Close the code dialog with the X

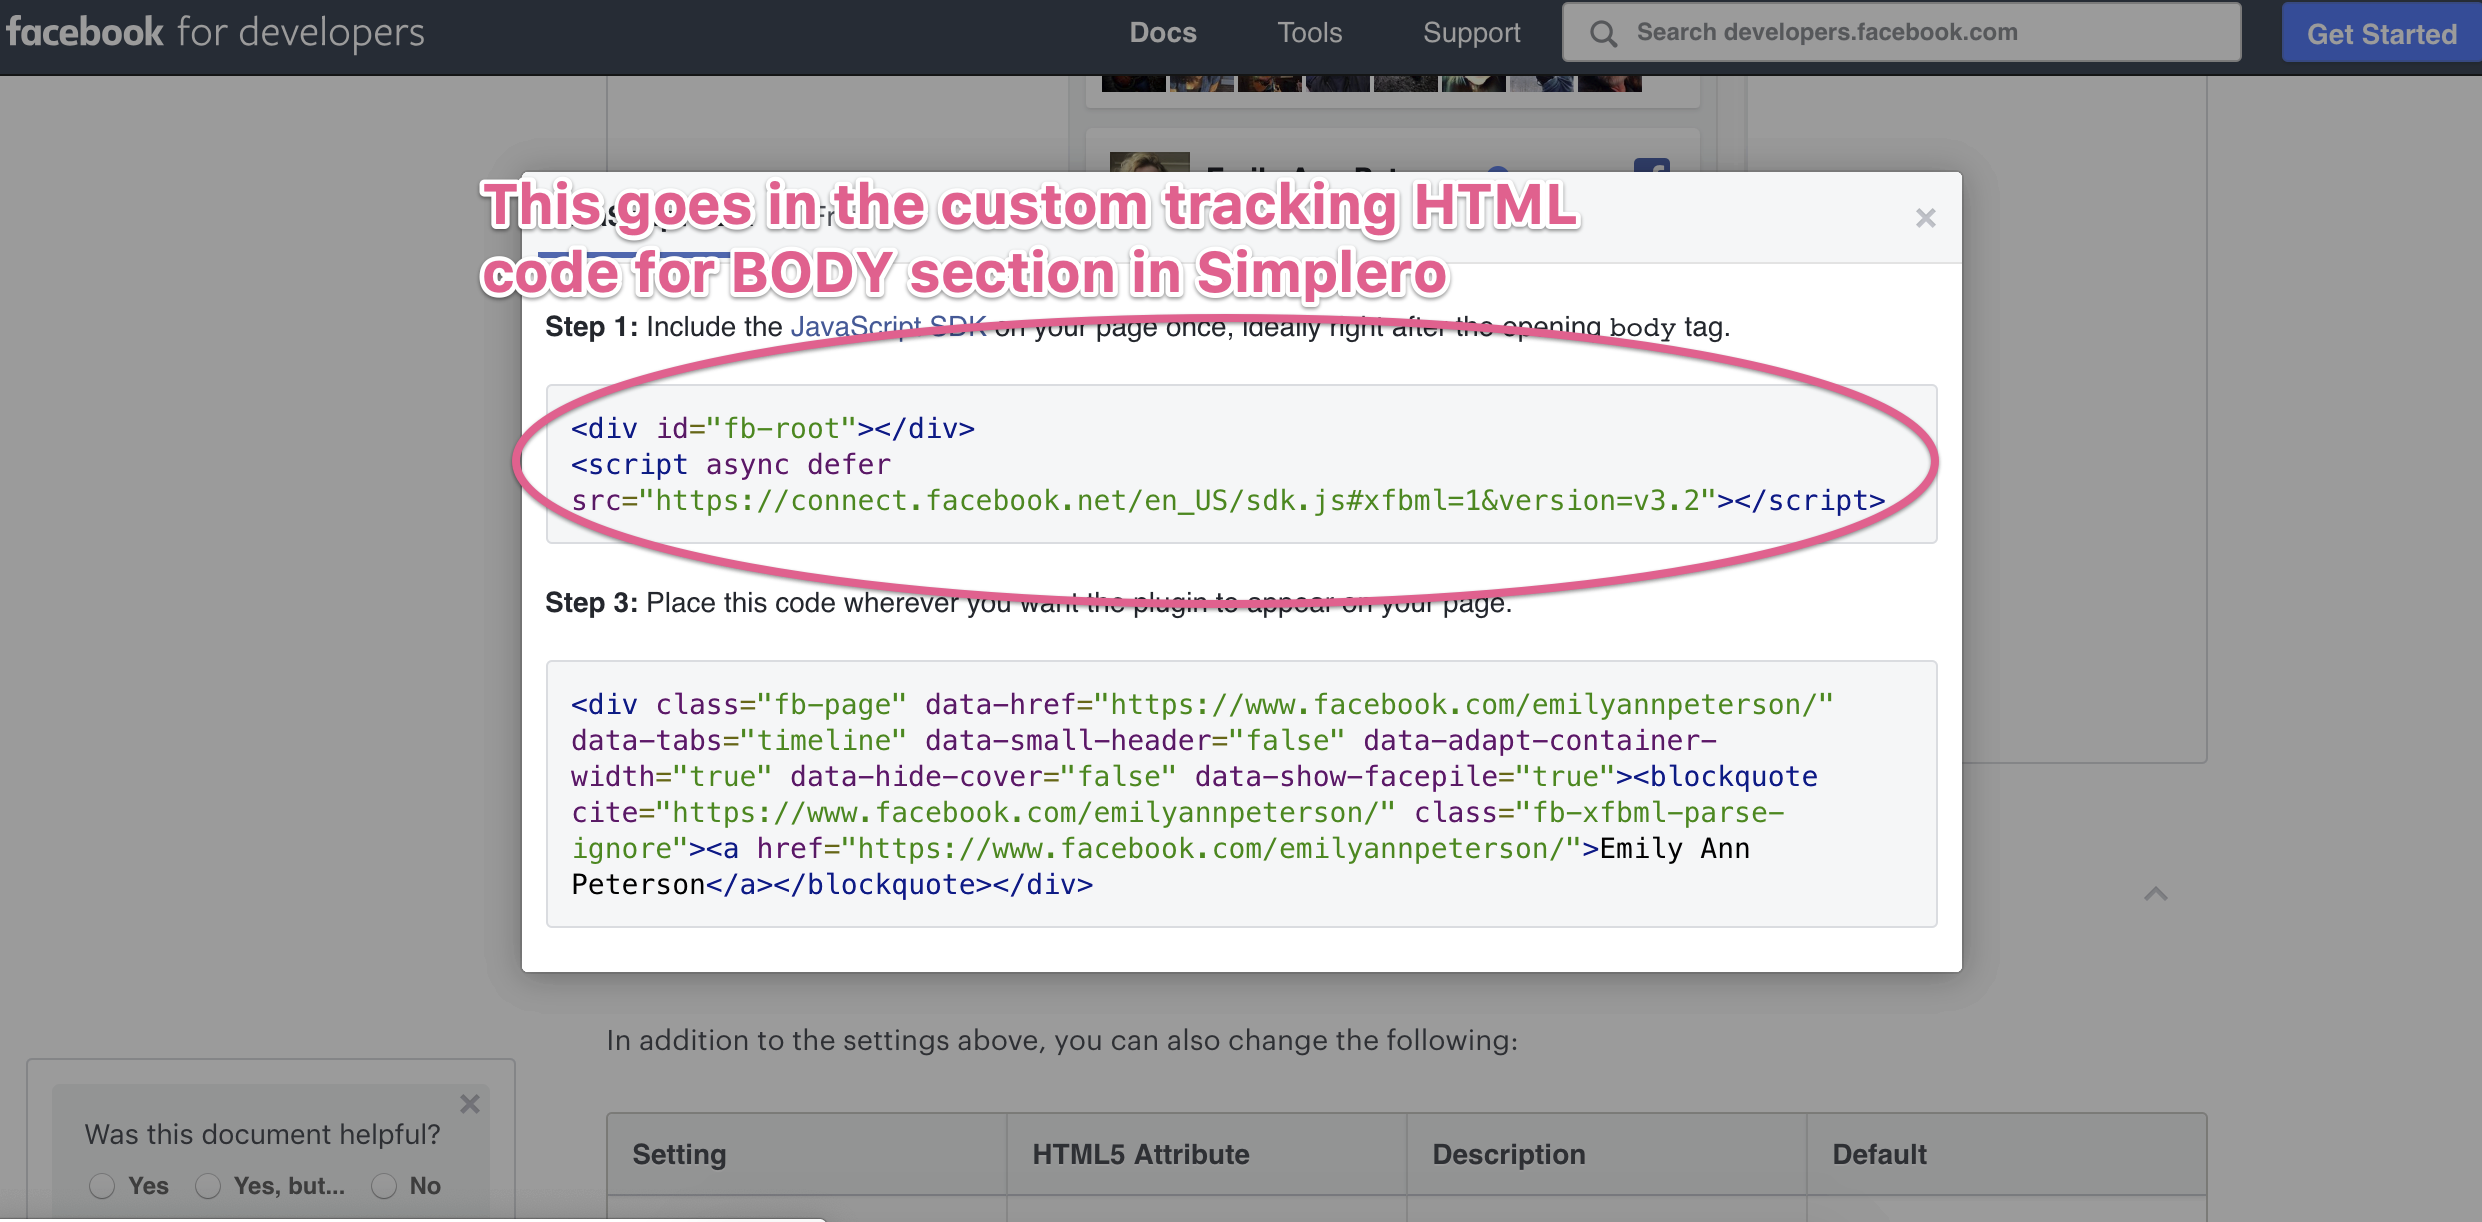1925,218
